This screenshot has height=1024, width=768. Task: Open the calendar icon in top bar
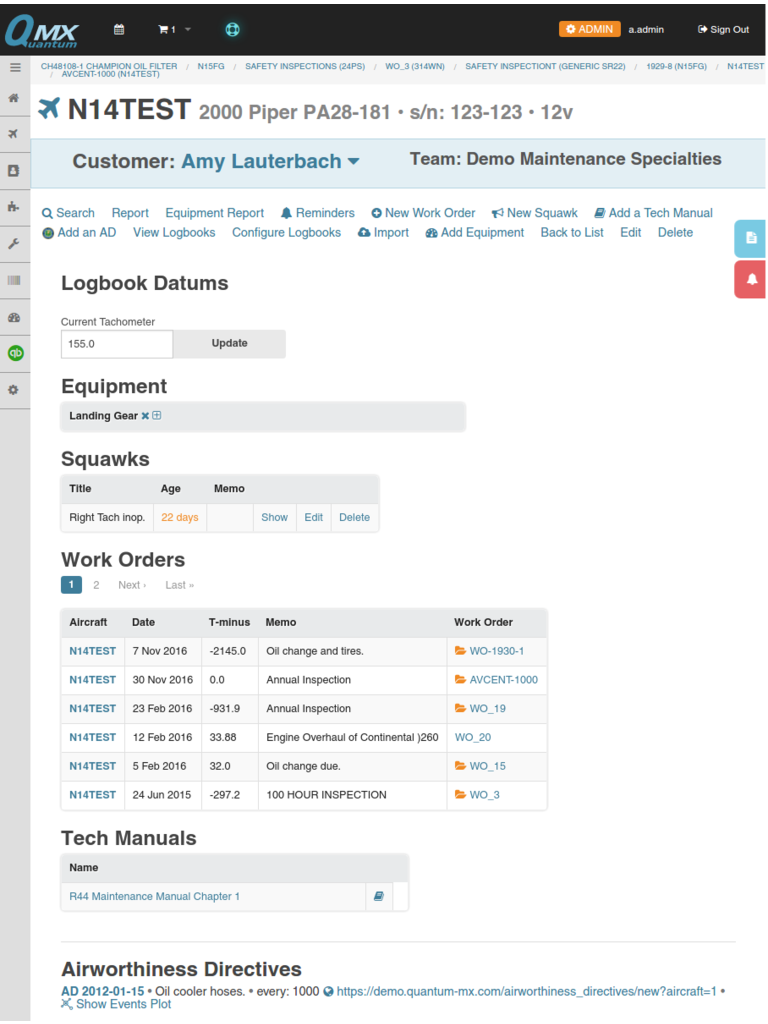(119, 29)
